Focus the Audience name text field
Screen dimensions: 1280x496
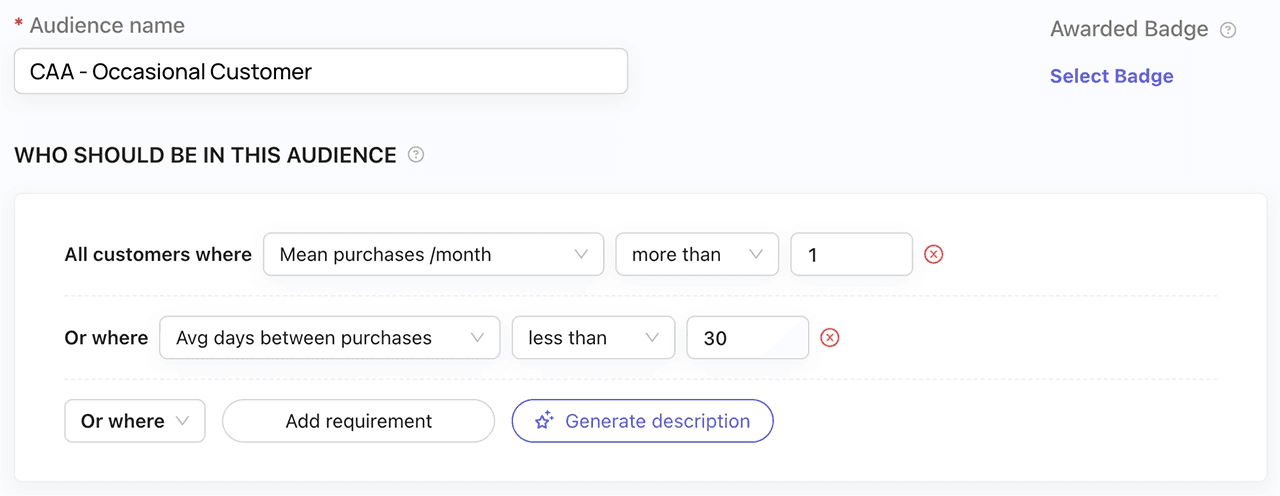tap(320, 72)
